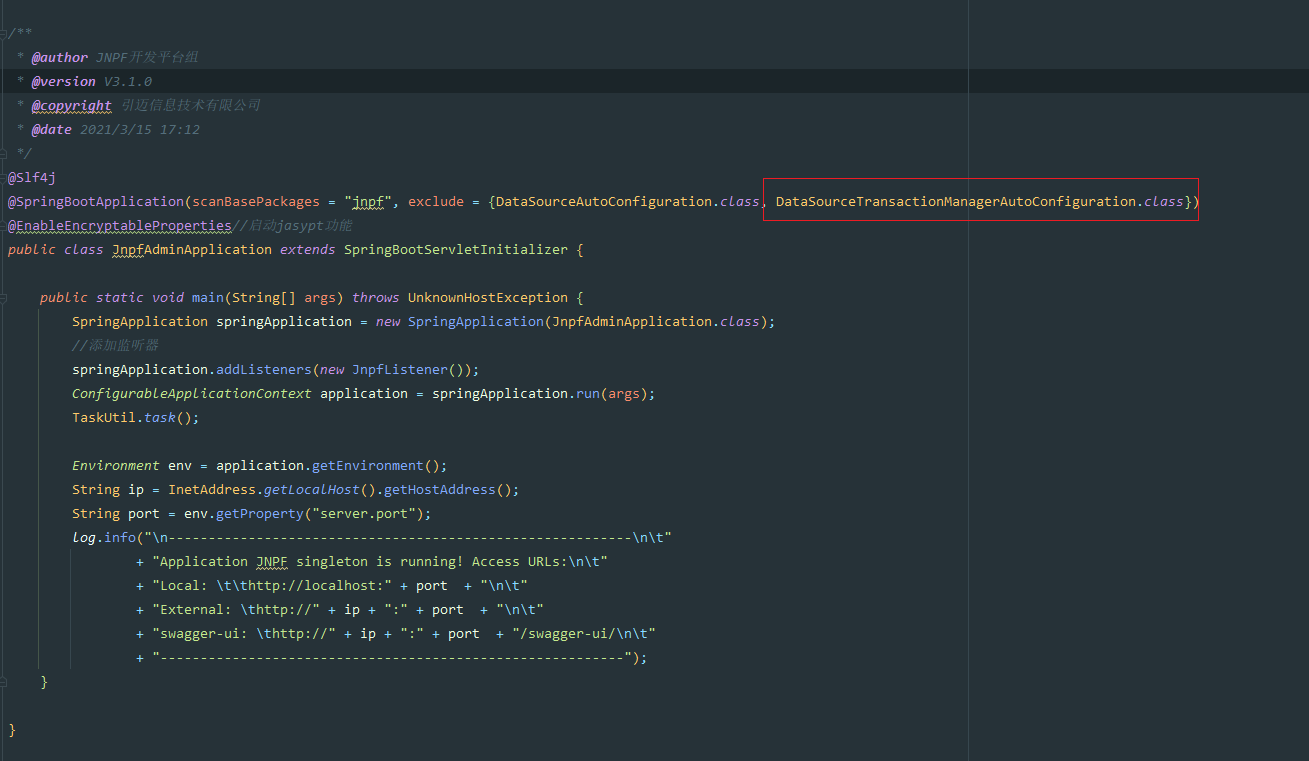Click the "server.port" string literal
1309x761 pixels.
[367, 514]
